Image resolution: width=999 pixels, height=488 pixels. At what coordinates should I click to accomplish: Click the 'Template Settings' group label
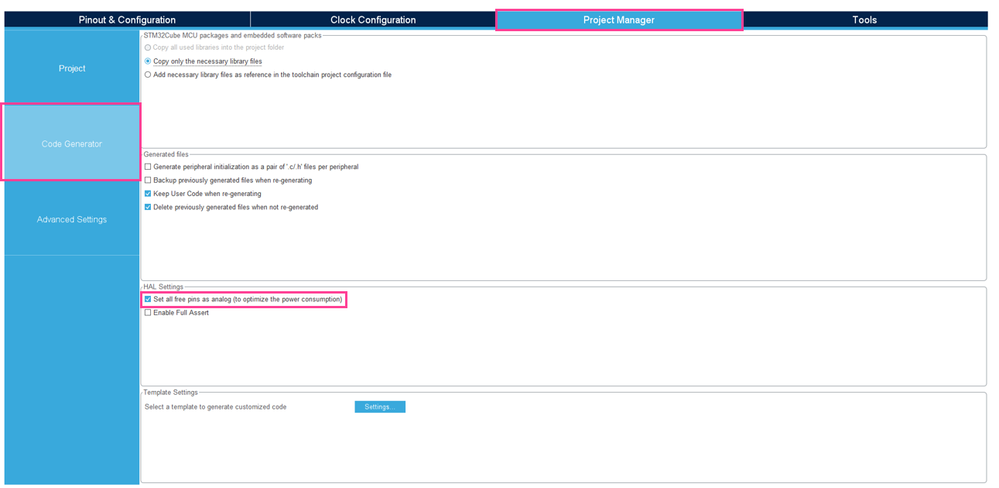coord(171,392)
